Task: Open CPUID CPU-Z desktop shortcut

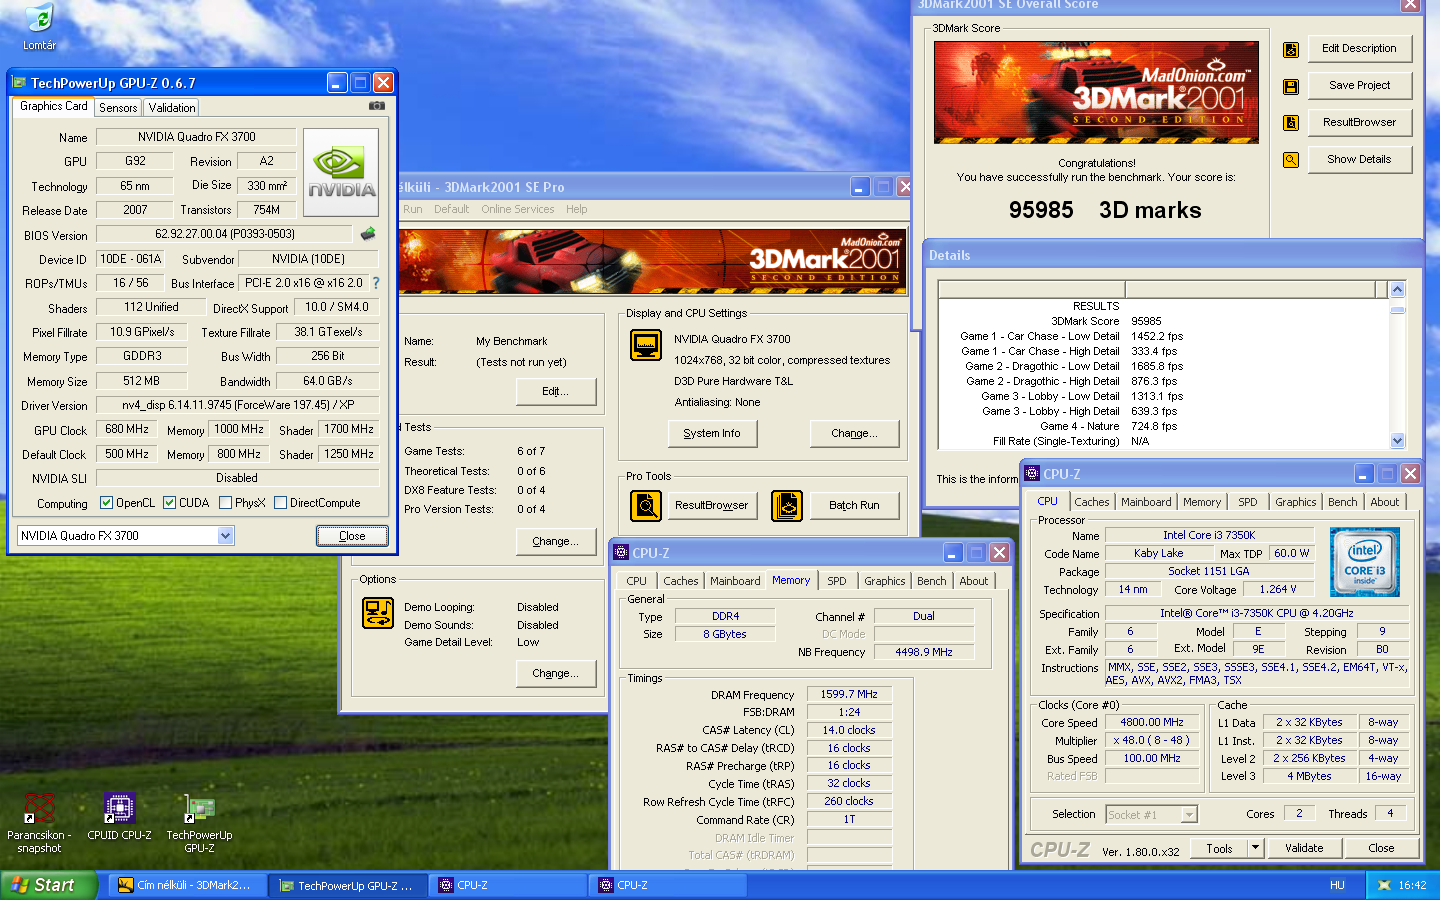Action: [x=119, y=817]
